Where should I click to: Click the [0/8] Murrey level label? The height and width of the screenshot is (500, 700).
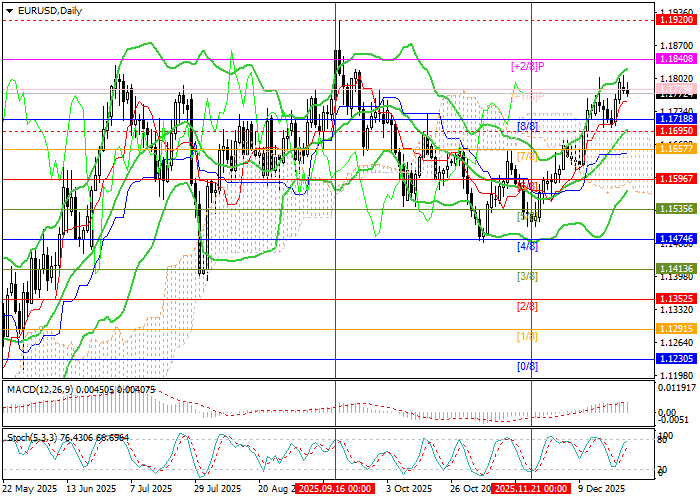(x=527, y=367)
